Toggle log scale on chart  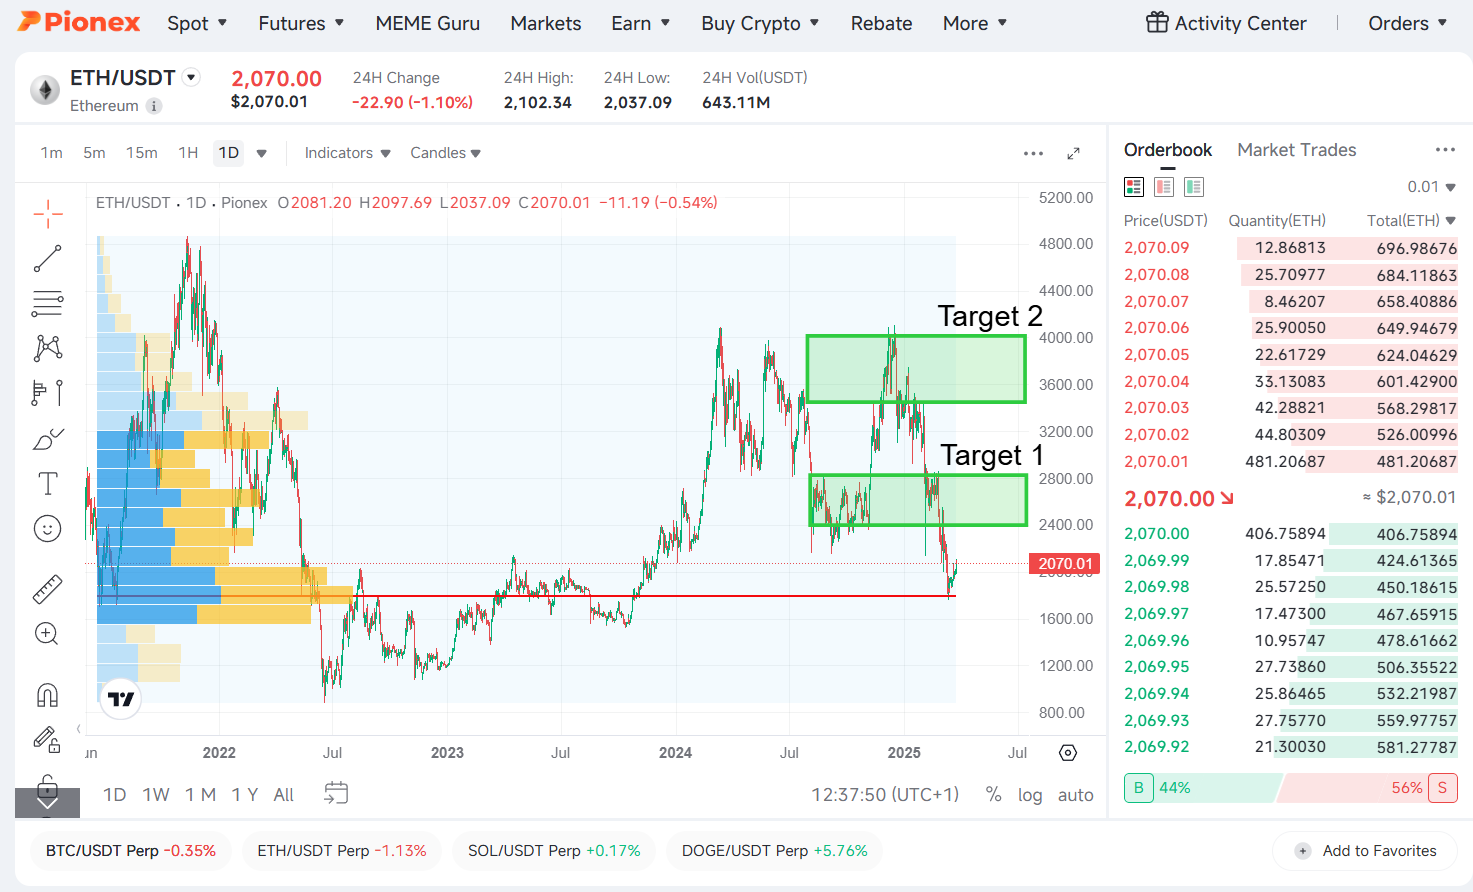coord(1030,795)
